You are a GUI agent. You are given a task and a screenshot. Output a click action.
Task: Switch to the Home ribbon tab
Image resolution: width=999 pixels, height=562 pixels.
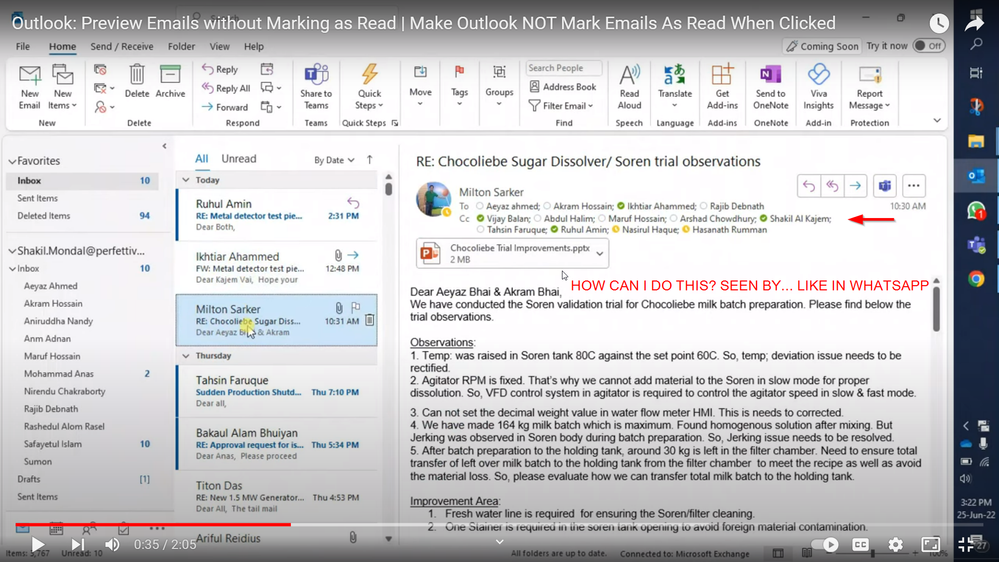tap(62, 47)
